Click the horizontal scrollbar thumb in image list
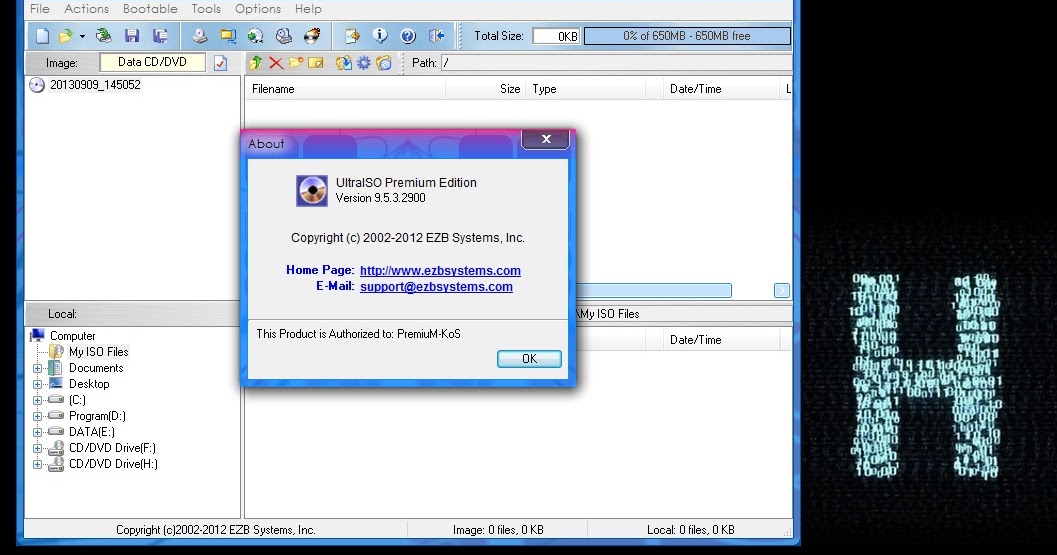This screenshot has width=1057, height=555. [654, 291]
